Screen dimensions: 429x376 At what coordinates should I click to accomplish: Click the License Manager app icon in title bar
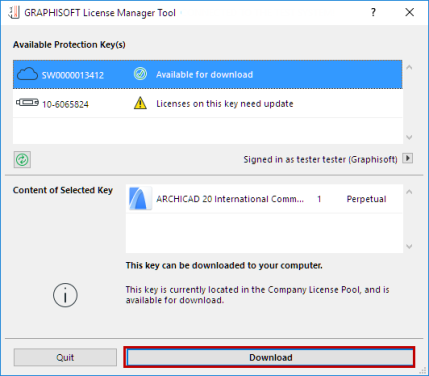coord(14,13)
